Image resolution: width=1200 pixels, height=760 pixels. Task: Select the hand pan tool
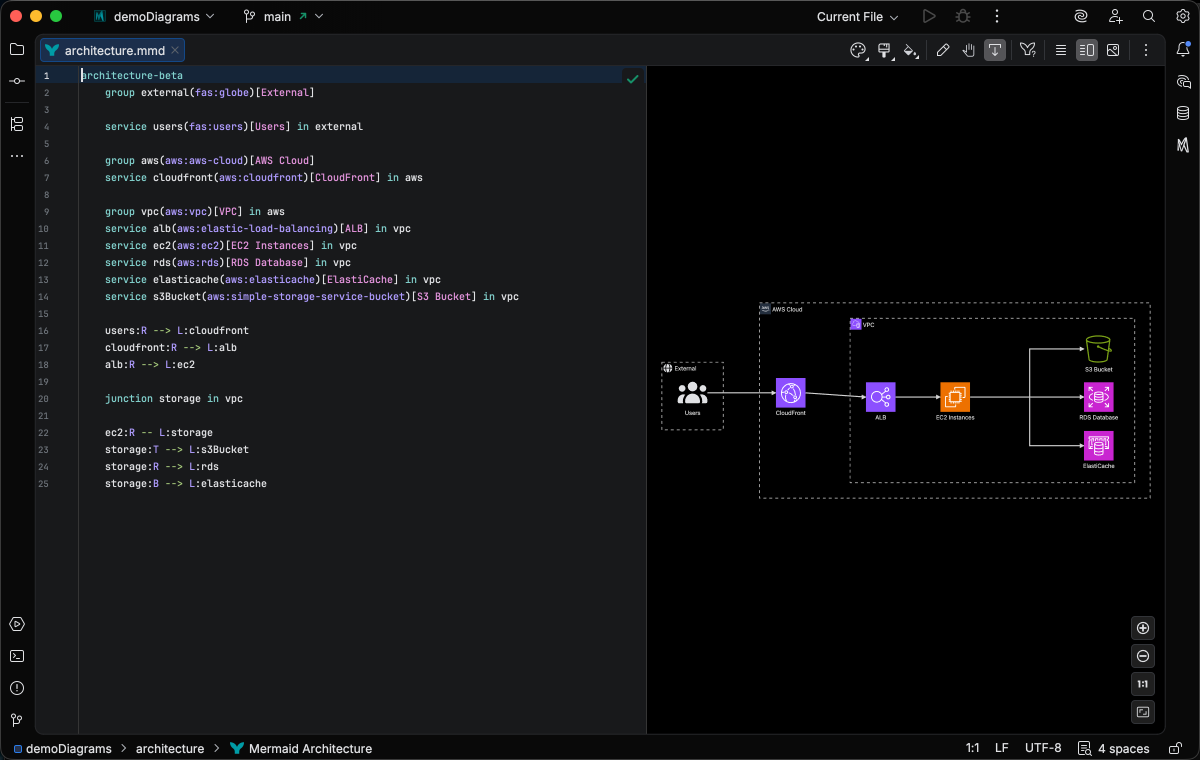point(969,50)
